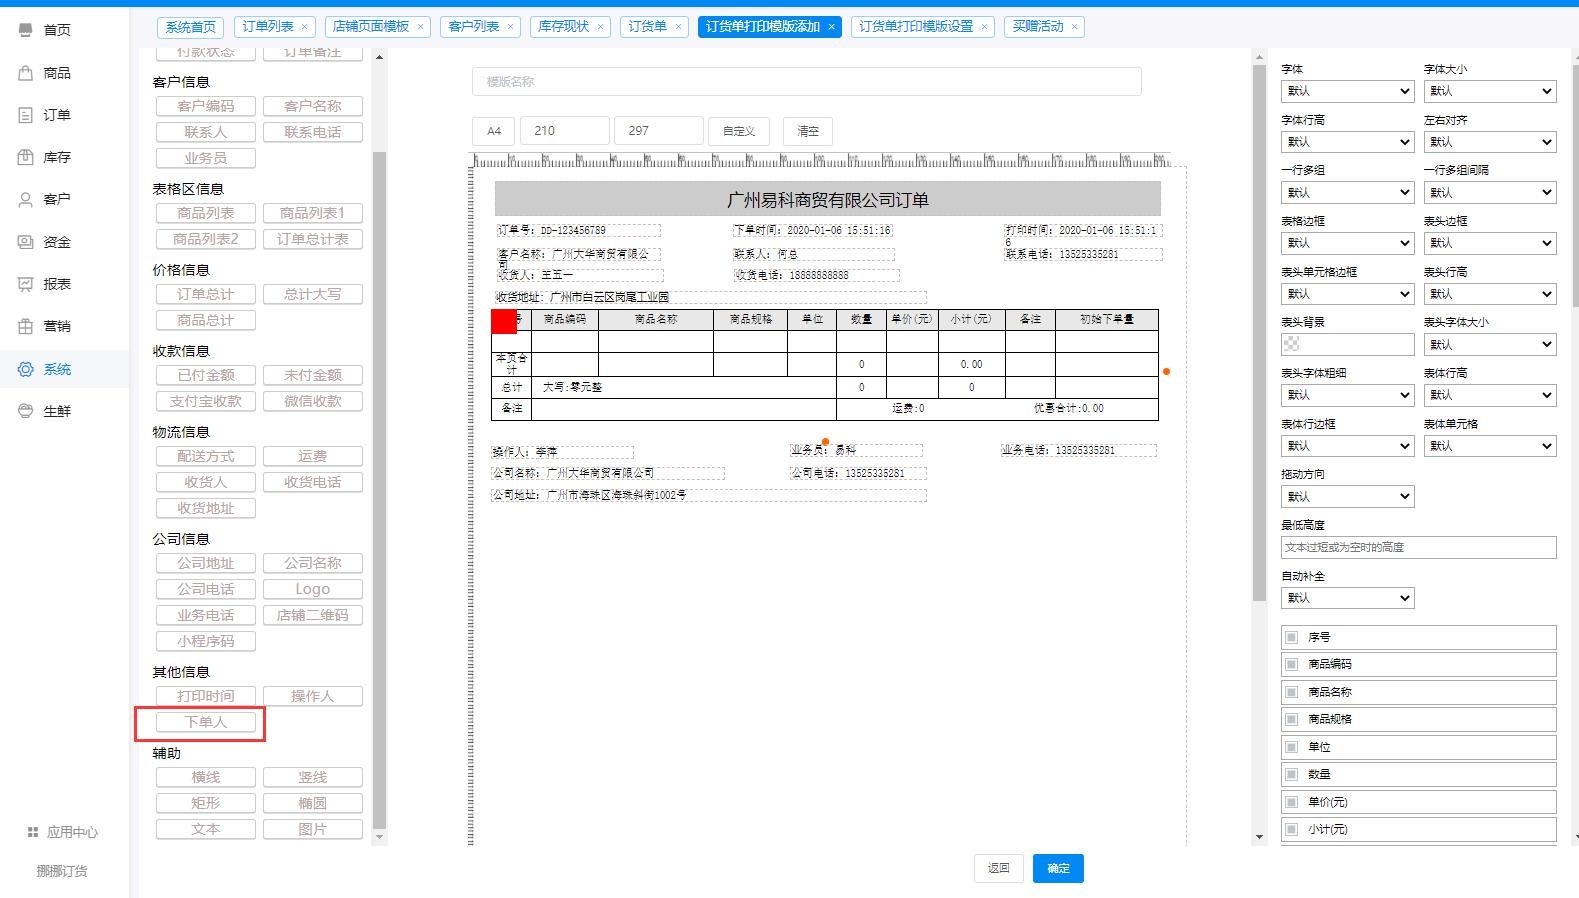Toggle the 数量 column checkbox
Screen dimensions: 1579x898
1292,774
